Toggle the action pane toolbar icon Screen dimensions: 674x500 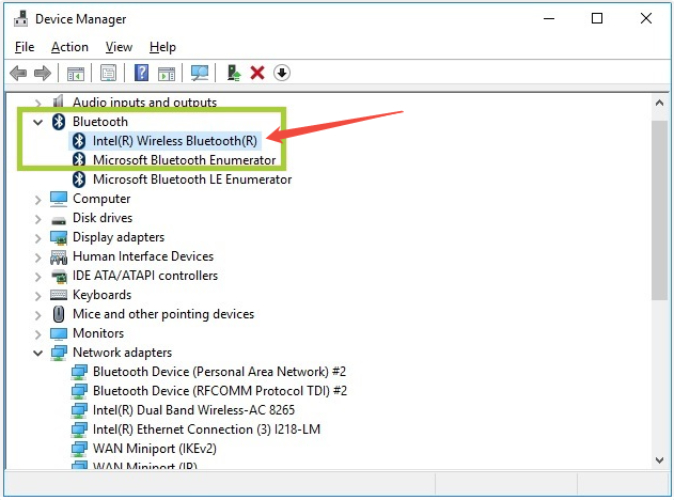166,73
